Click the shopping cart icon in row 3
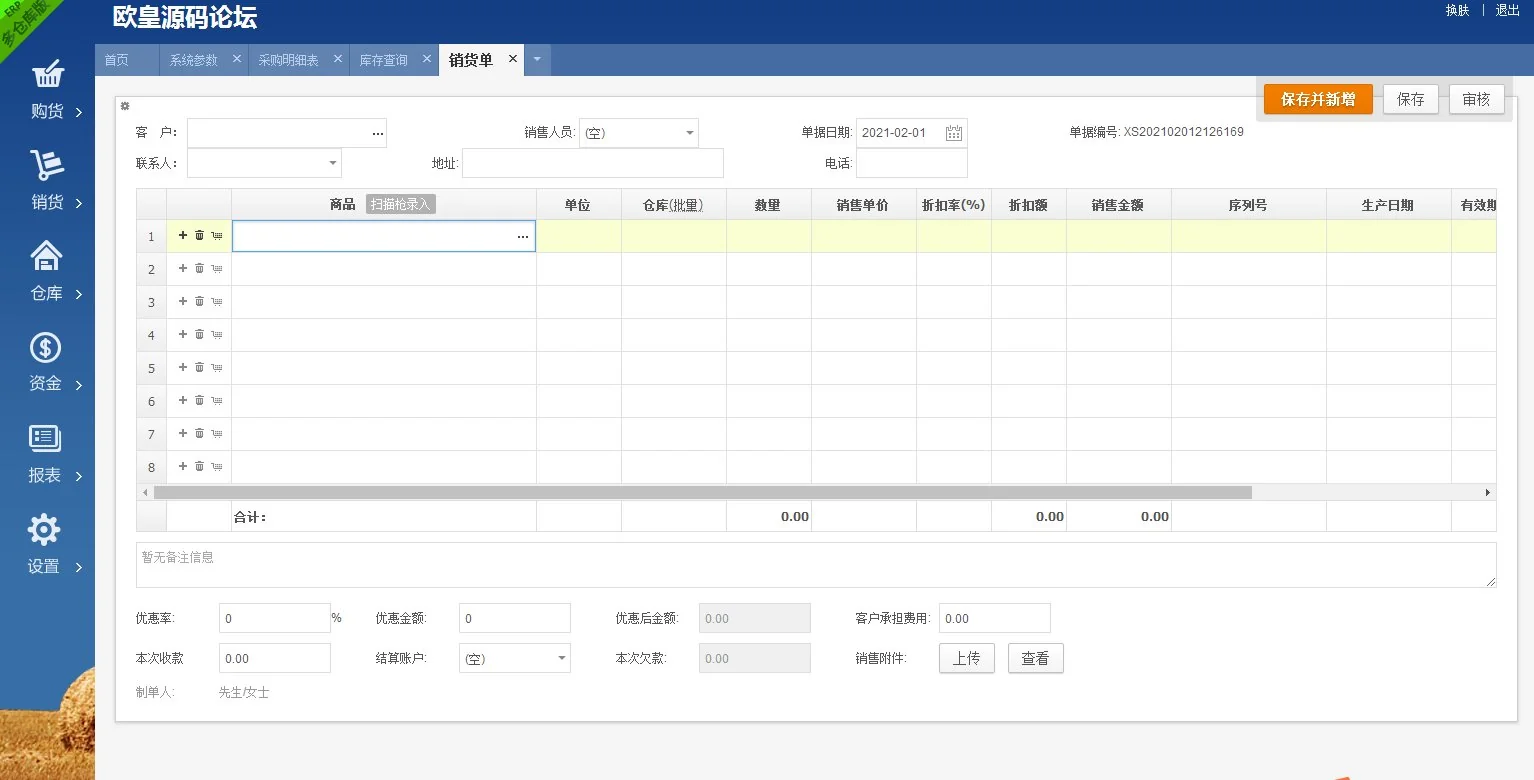Viewport: 1534px width, 780px height. 216,301
